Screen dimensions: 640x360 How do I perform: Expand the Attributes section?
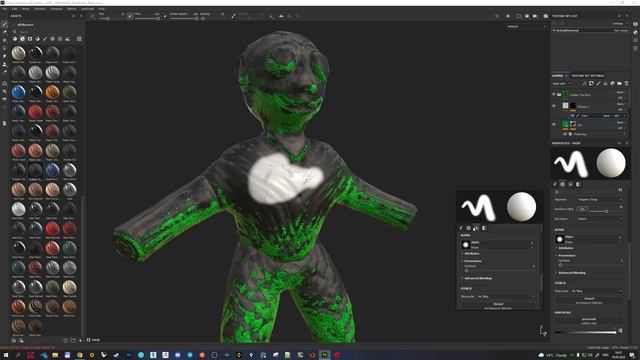(565, 248)
